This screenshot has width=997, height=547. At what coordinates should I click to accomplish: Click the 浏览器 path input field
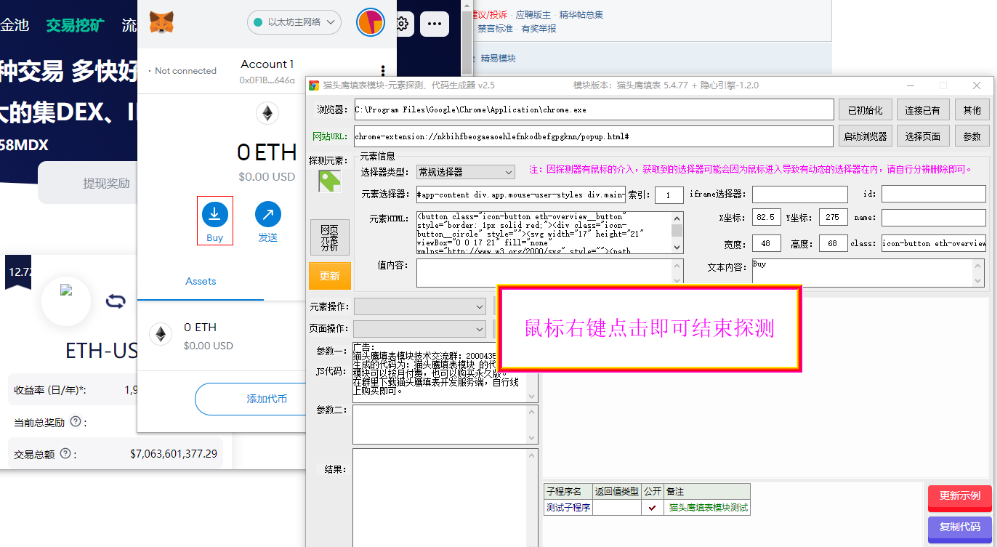click(593, 109)
